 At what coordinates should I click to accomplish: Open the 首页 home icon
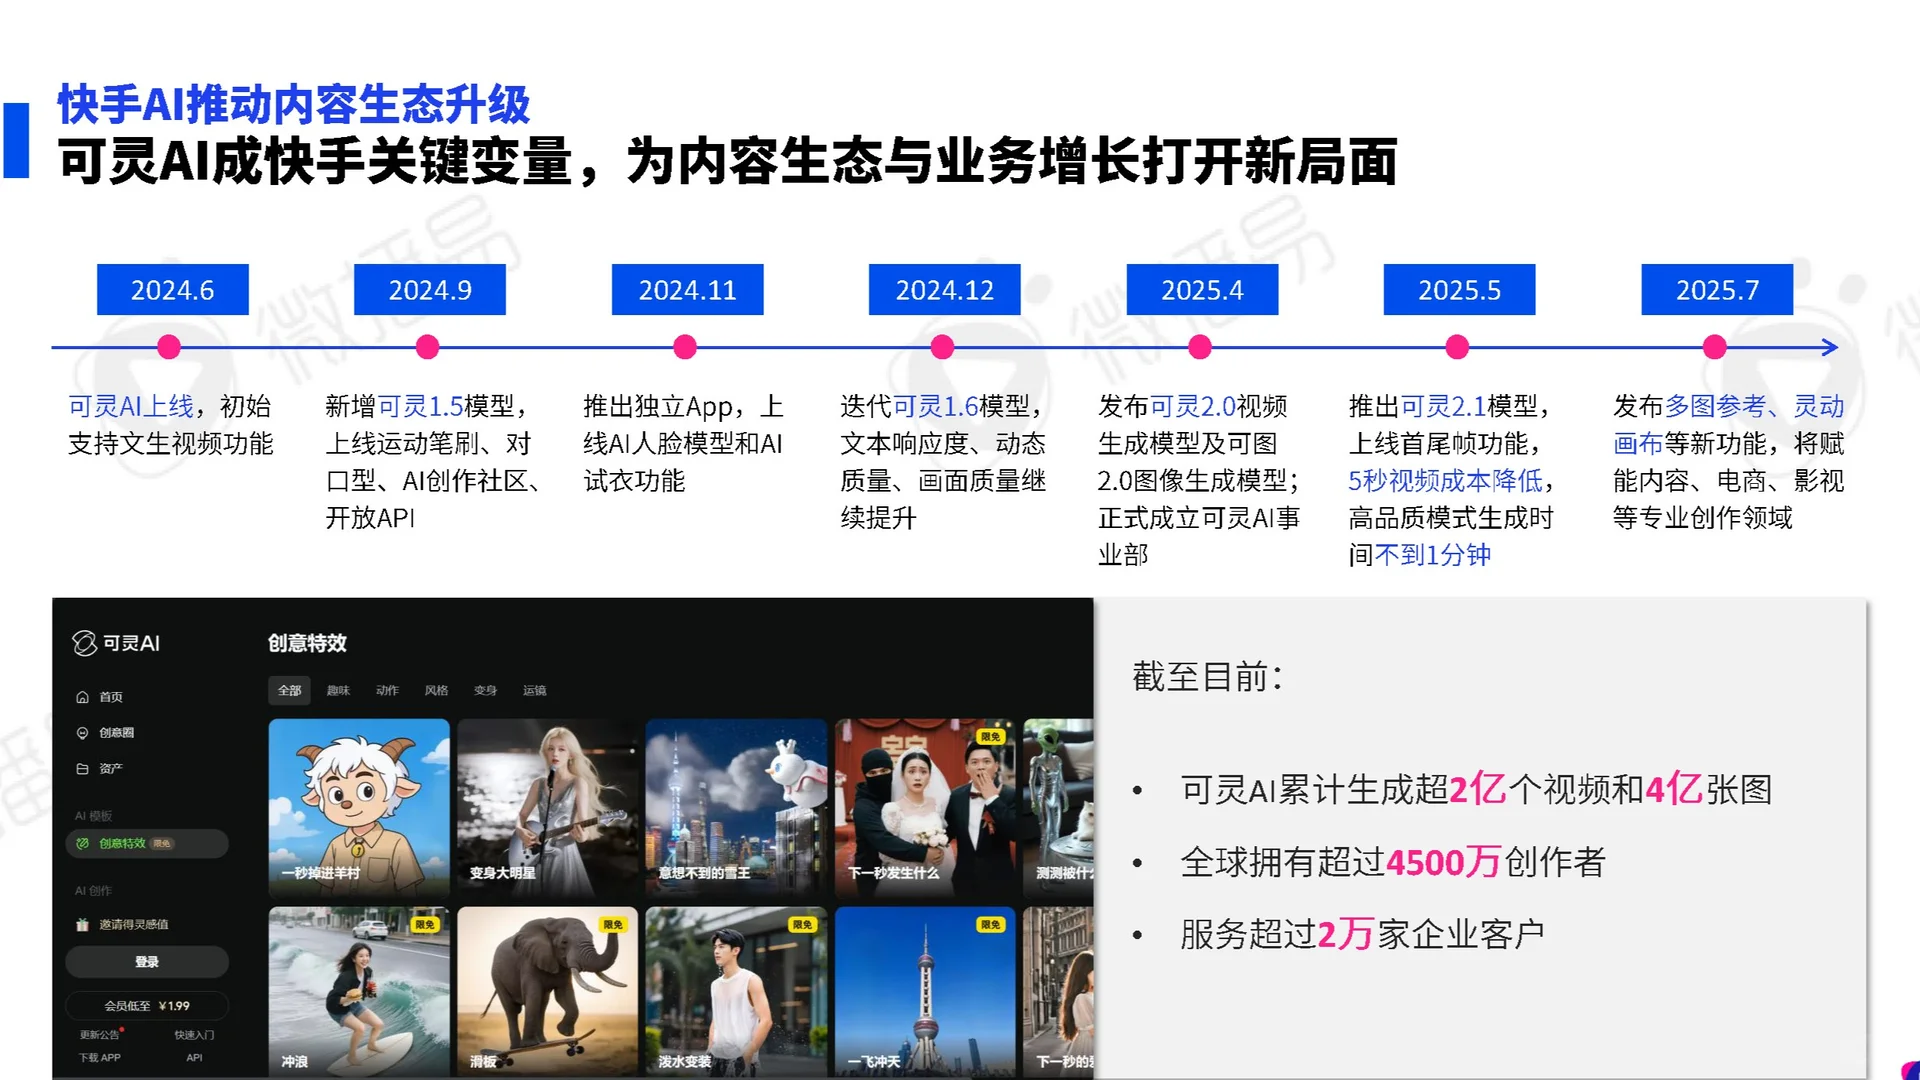point(82,697)
